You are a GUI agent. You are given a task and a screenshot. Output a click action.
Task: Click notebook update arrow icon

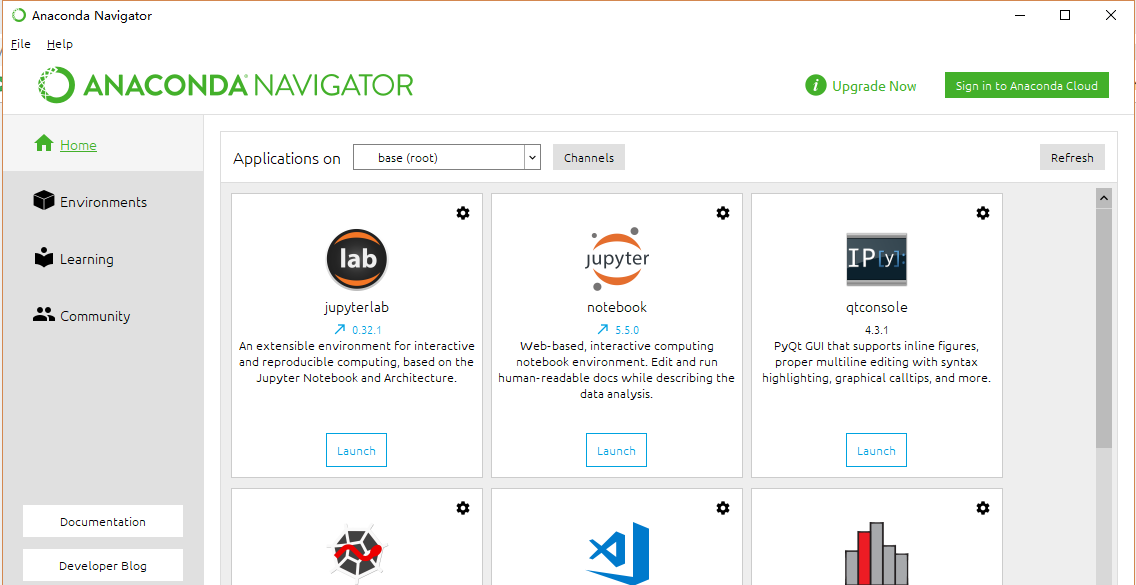603,329
